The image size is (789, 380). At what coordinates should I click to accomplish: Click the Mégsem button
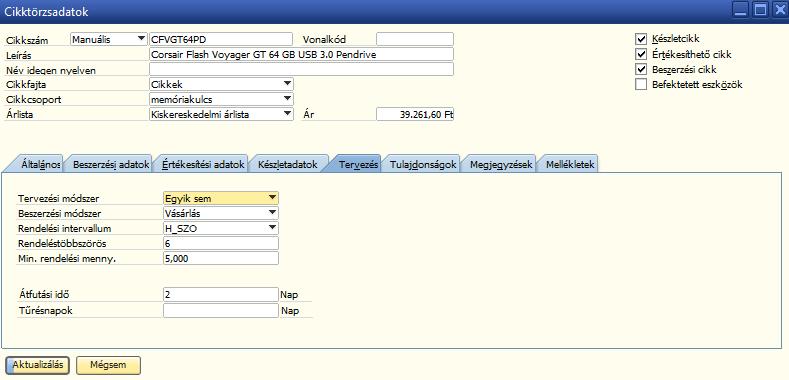(108, 365)
